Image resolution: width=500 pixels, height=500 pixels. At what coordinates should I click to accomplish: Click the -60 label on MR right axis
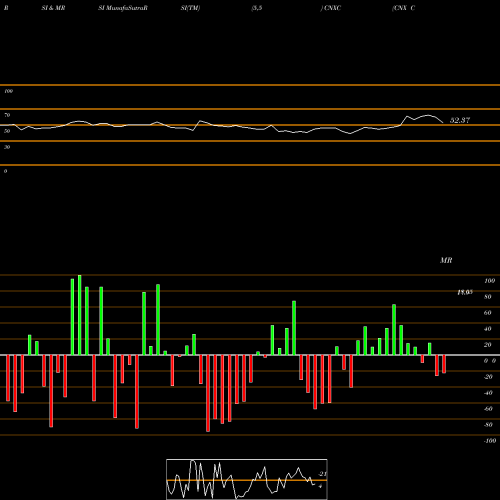point(488,409)
